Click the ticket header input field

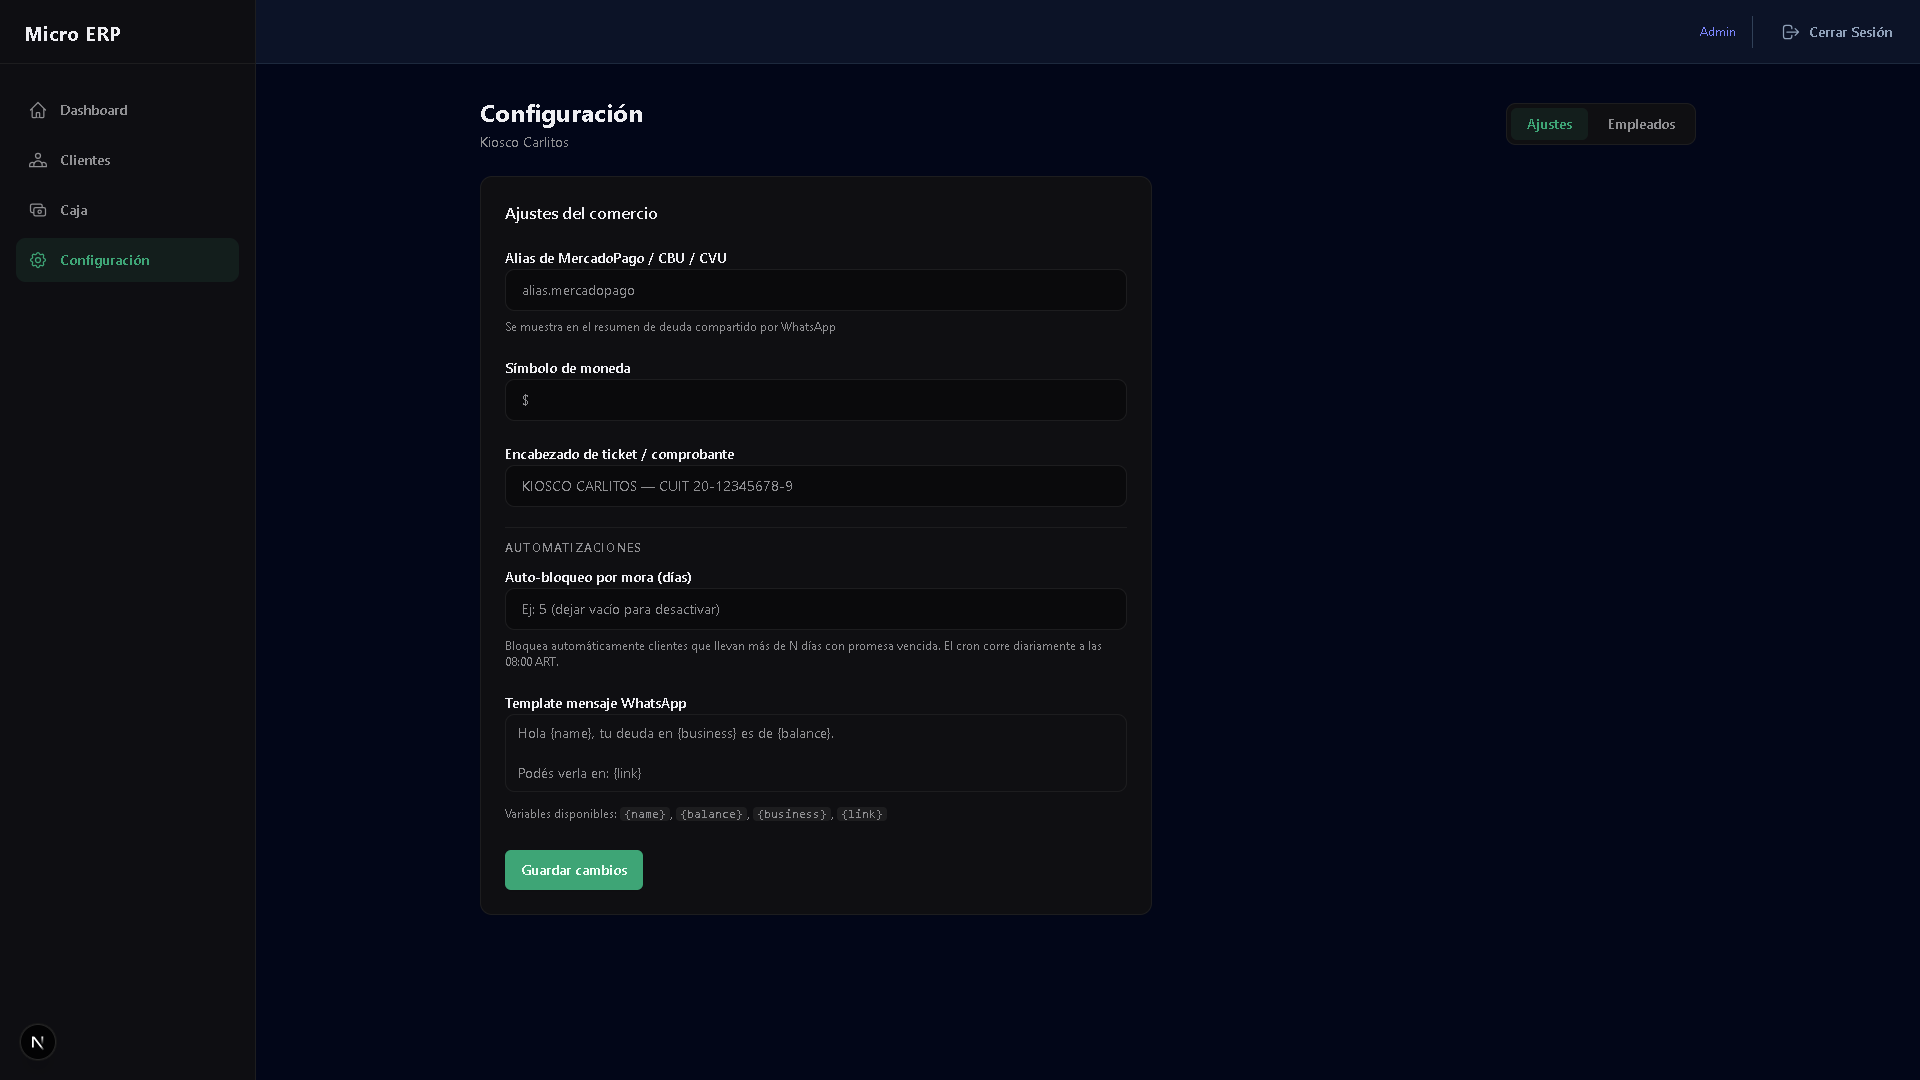pyautogui.click(x=815, y=486)
